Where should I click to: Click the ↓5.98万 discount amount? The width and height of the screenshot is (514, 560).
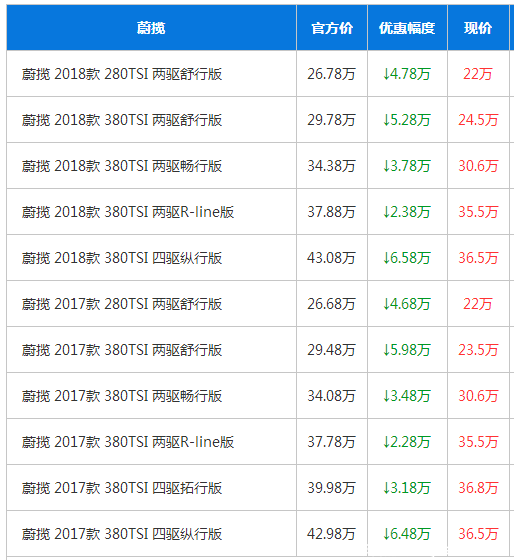tap(406, 350)
